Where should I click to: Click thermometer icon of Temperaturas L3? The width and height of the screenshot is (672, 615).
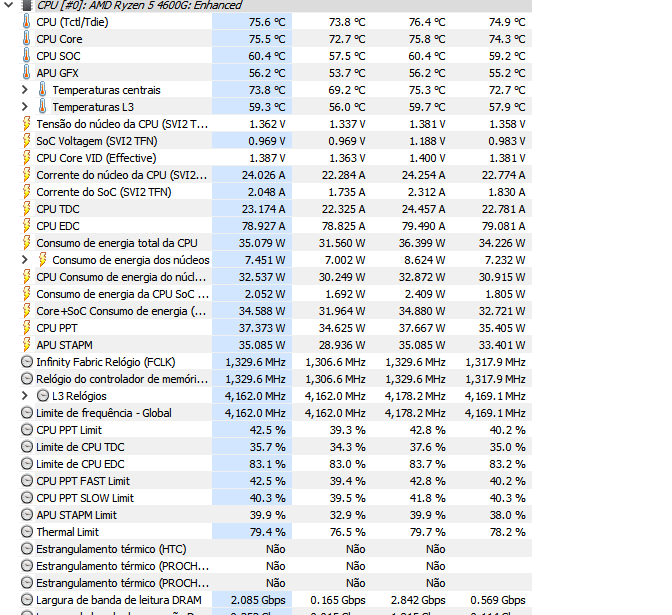(42, 107)
